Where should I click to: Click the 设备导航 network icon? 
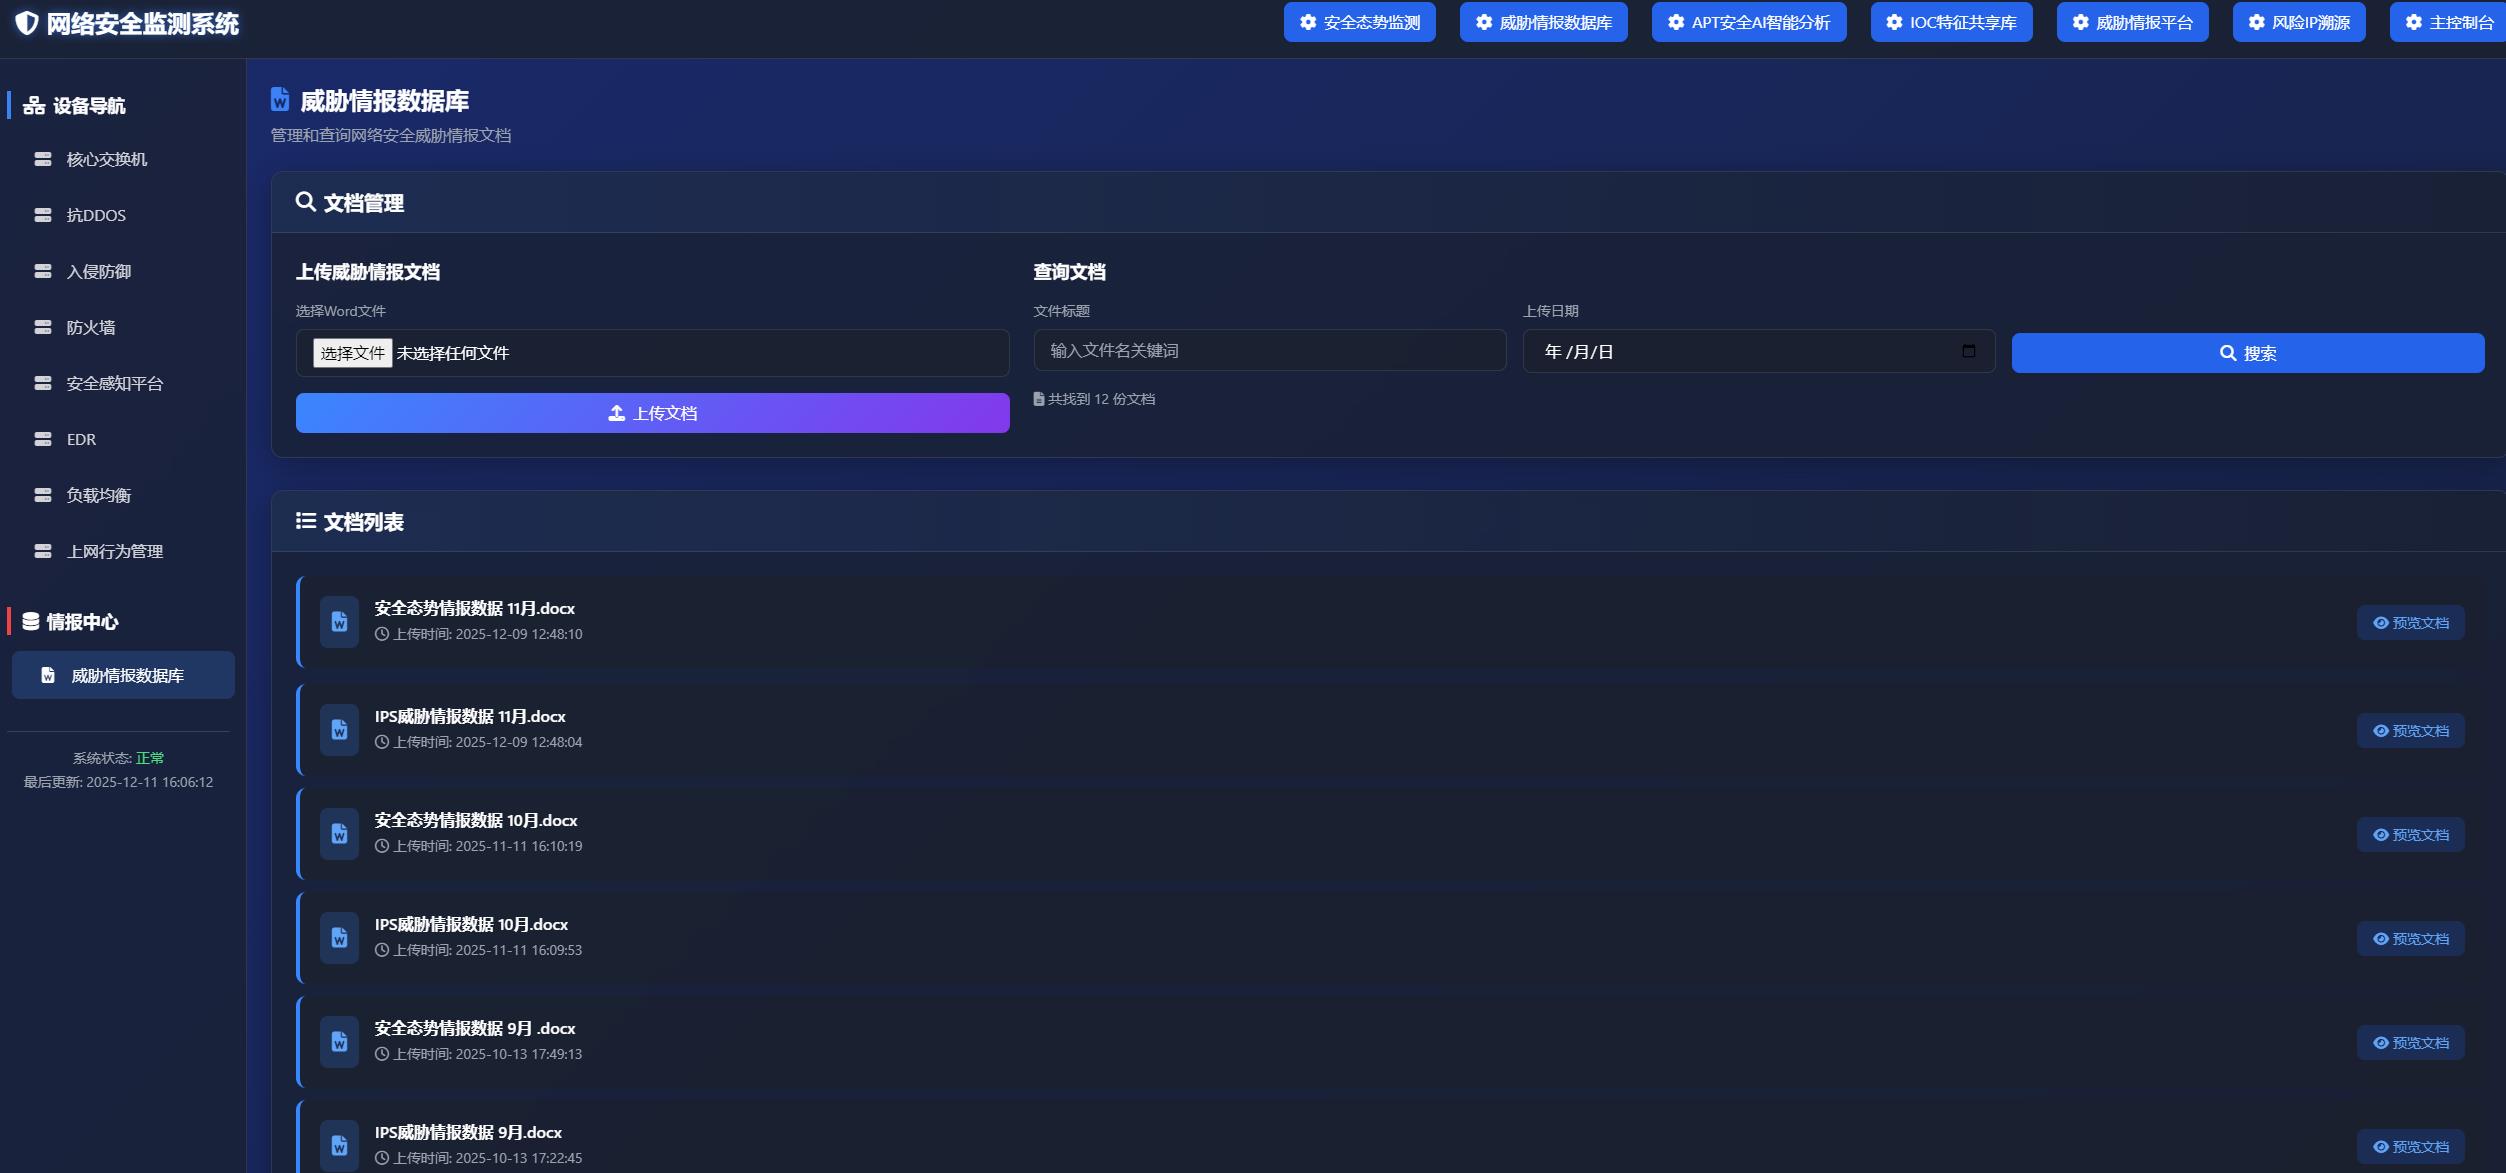tap(34, 105)
